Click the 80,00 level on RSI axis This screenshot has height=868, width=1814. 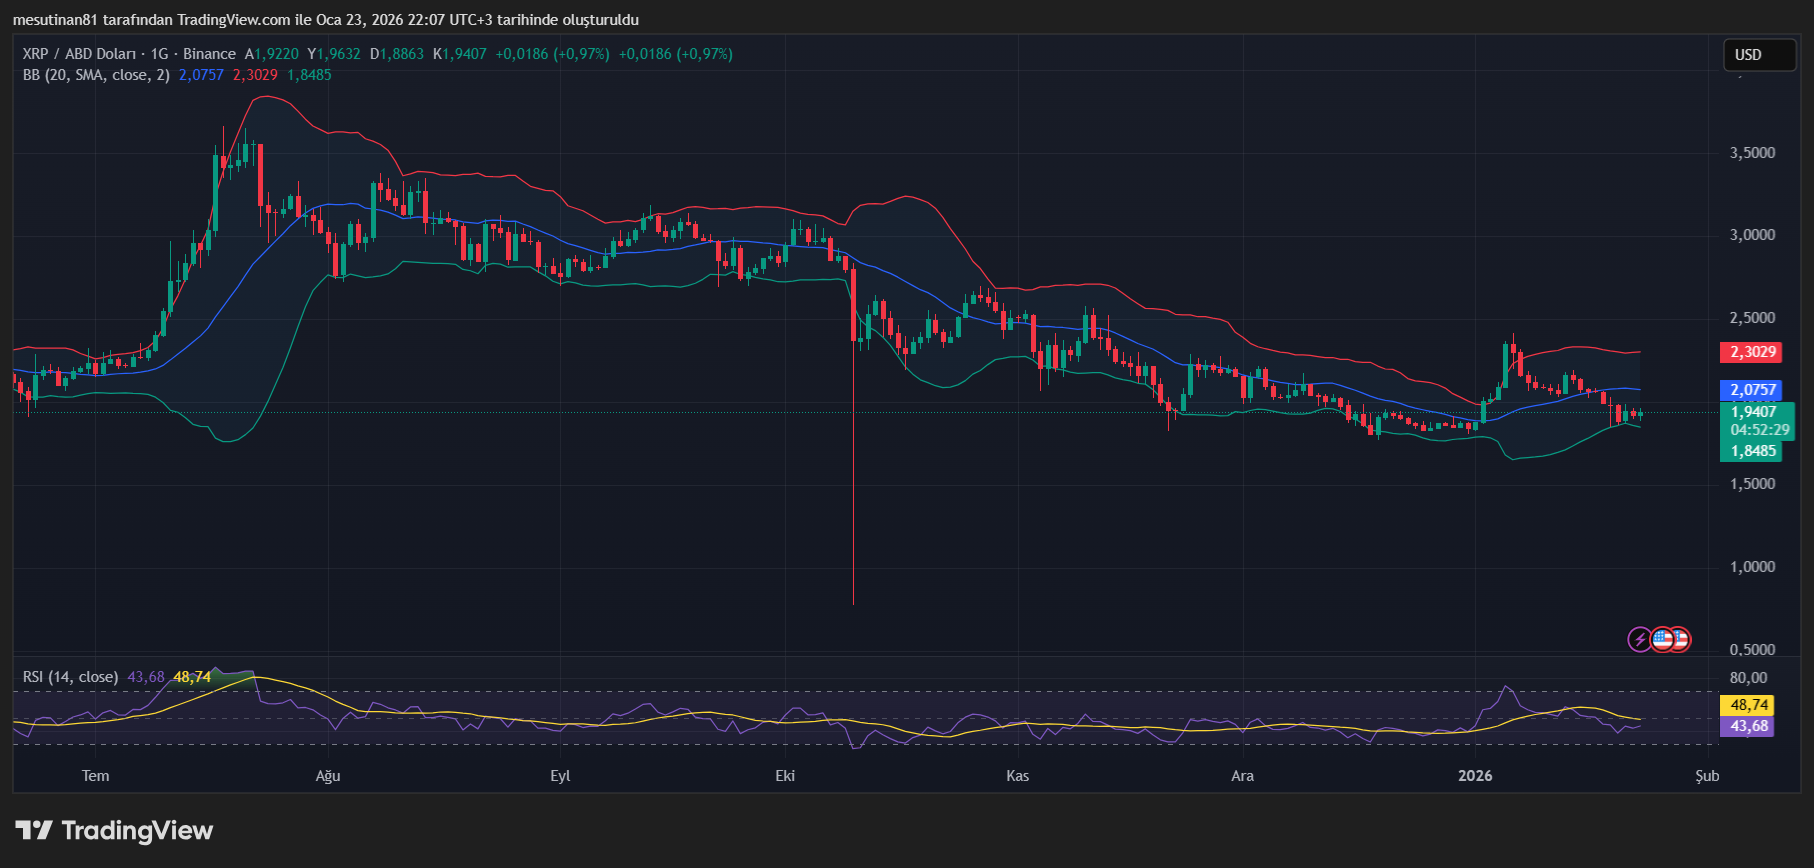1748,678
